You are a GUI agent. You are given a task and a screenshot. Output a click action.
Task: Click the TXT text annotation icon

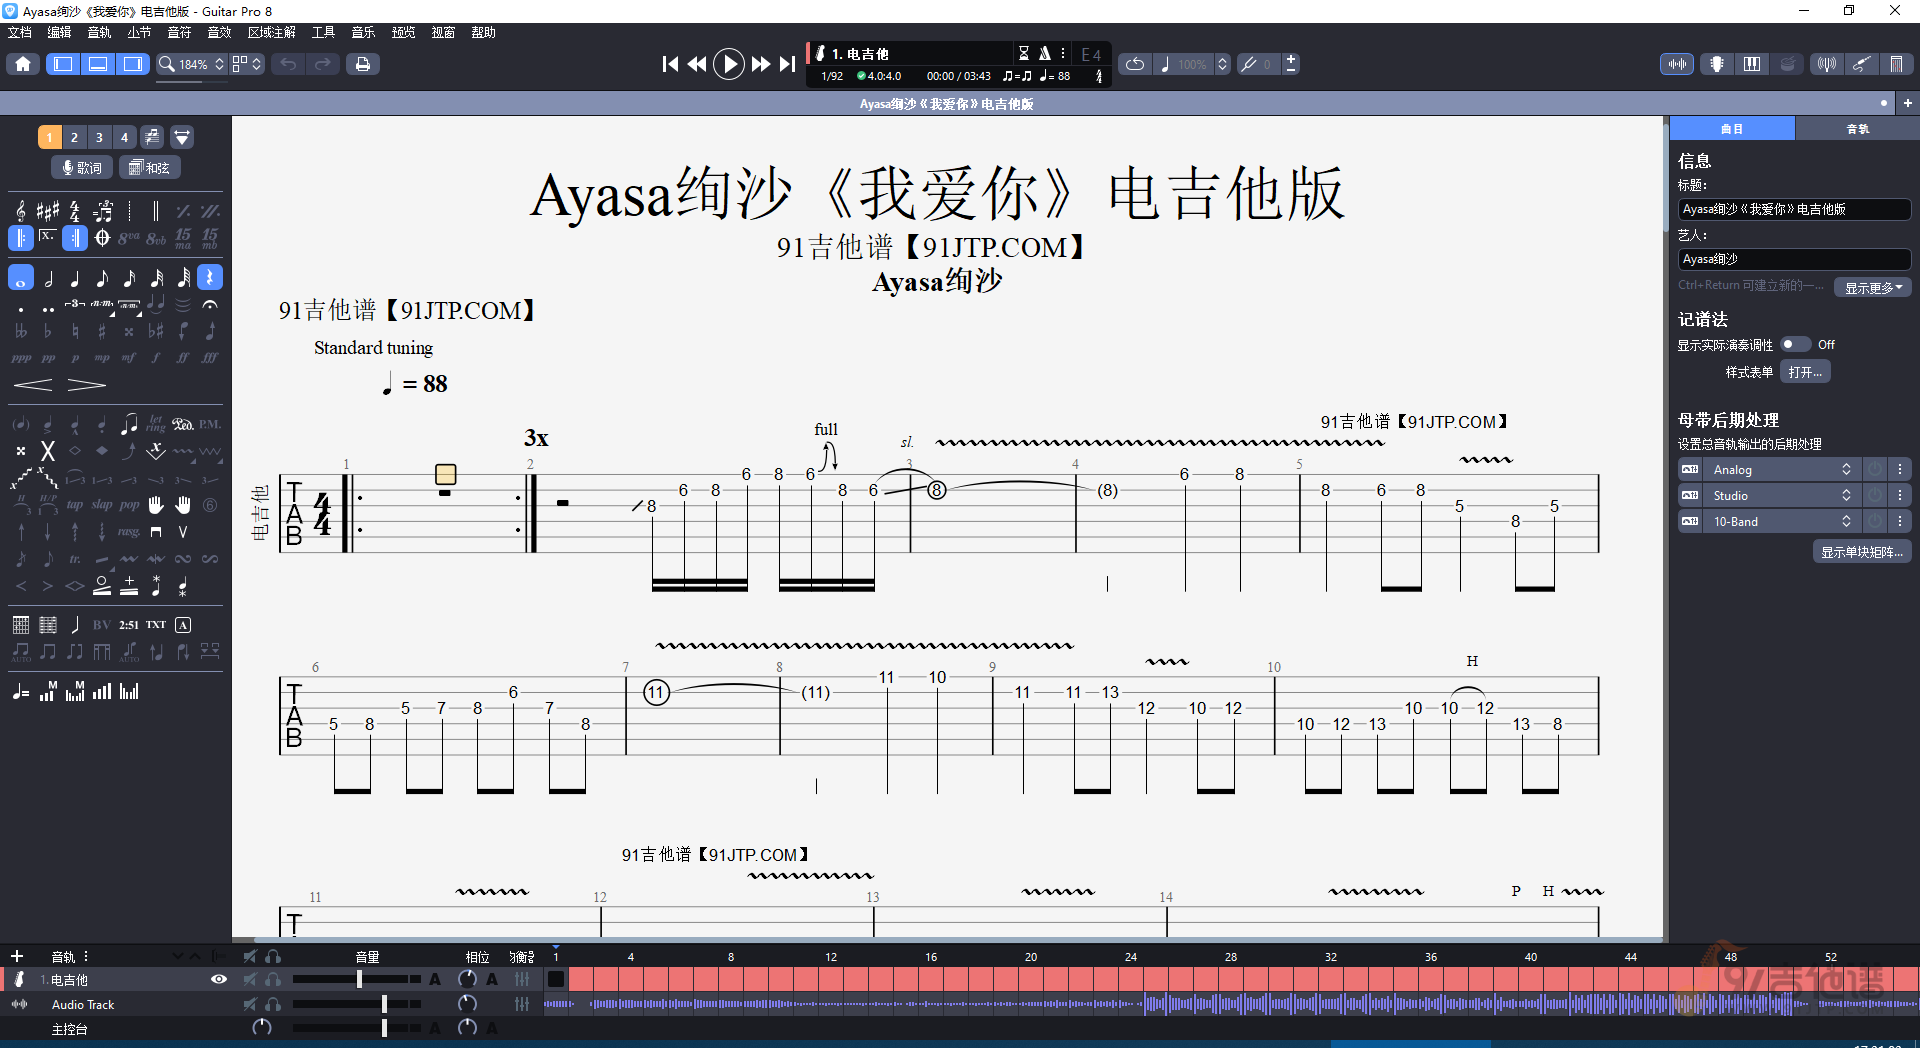point(156,625)
